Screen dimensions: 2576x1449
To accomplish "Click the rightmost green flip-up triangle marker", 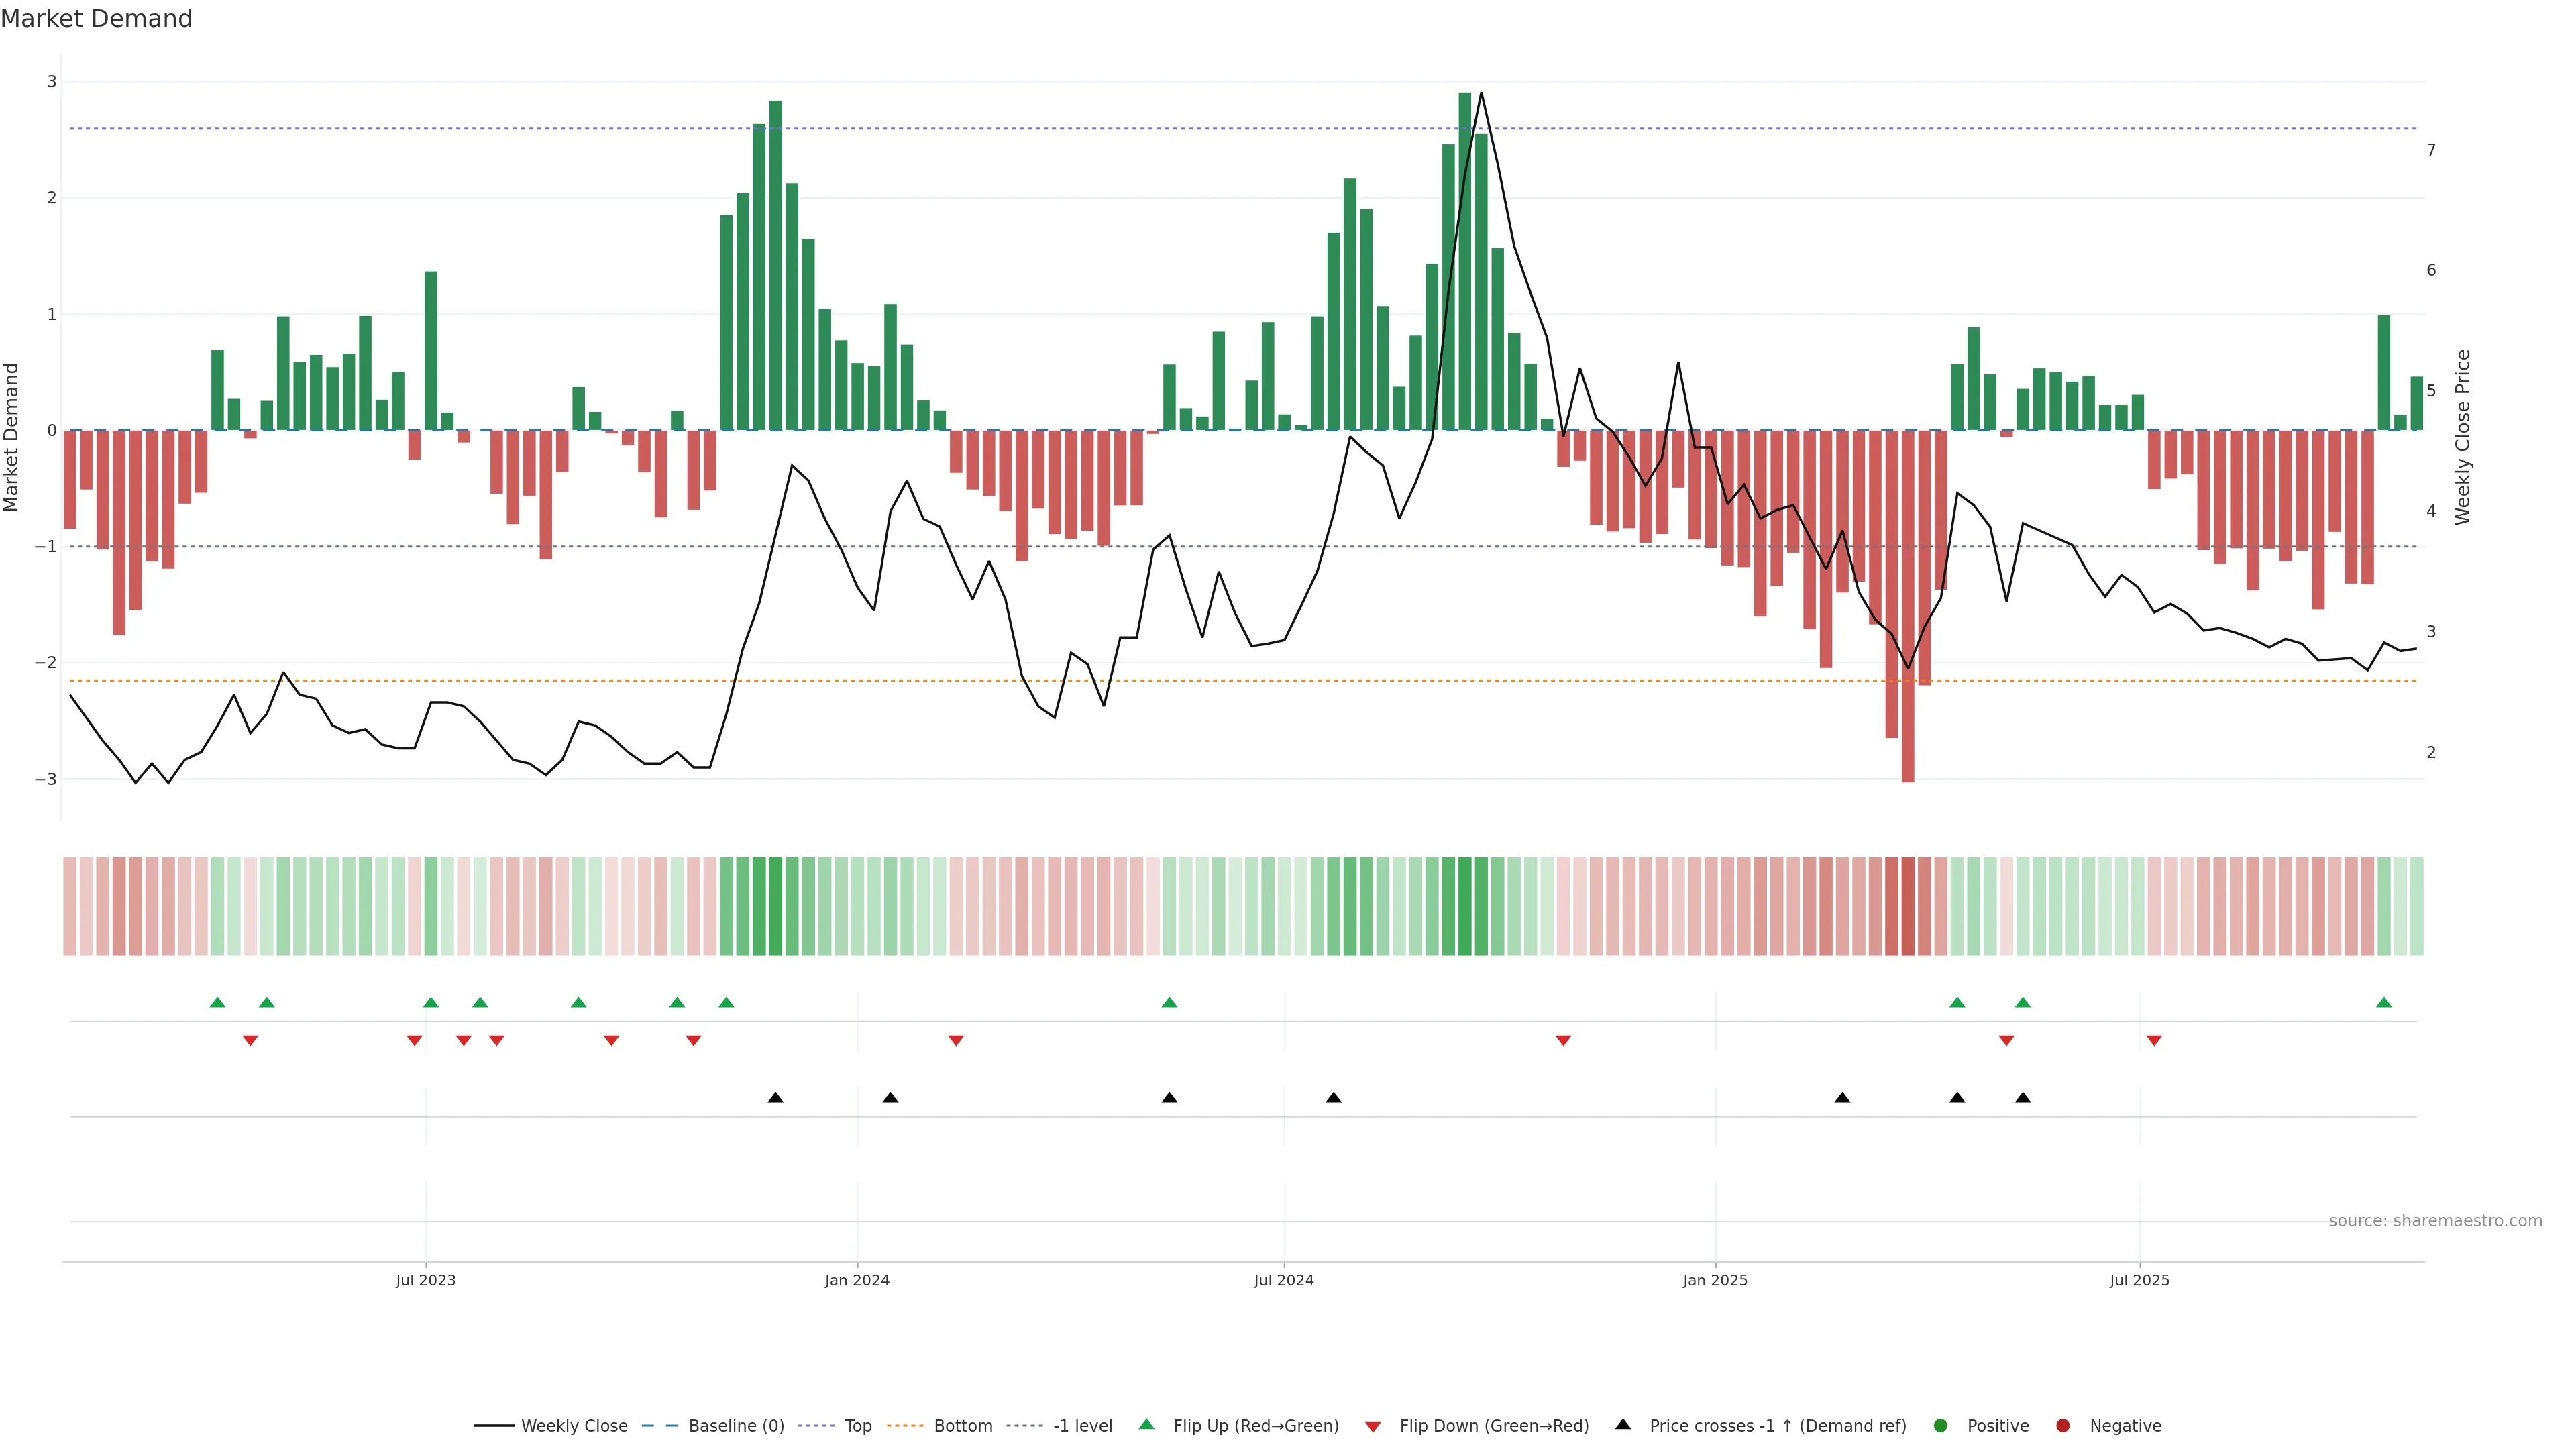I will coord(2384,1002).
